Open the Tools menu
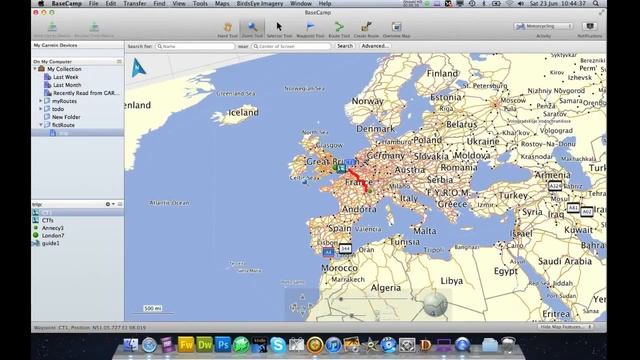The image size is (640, 360). coord(200,3)
